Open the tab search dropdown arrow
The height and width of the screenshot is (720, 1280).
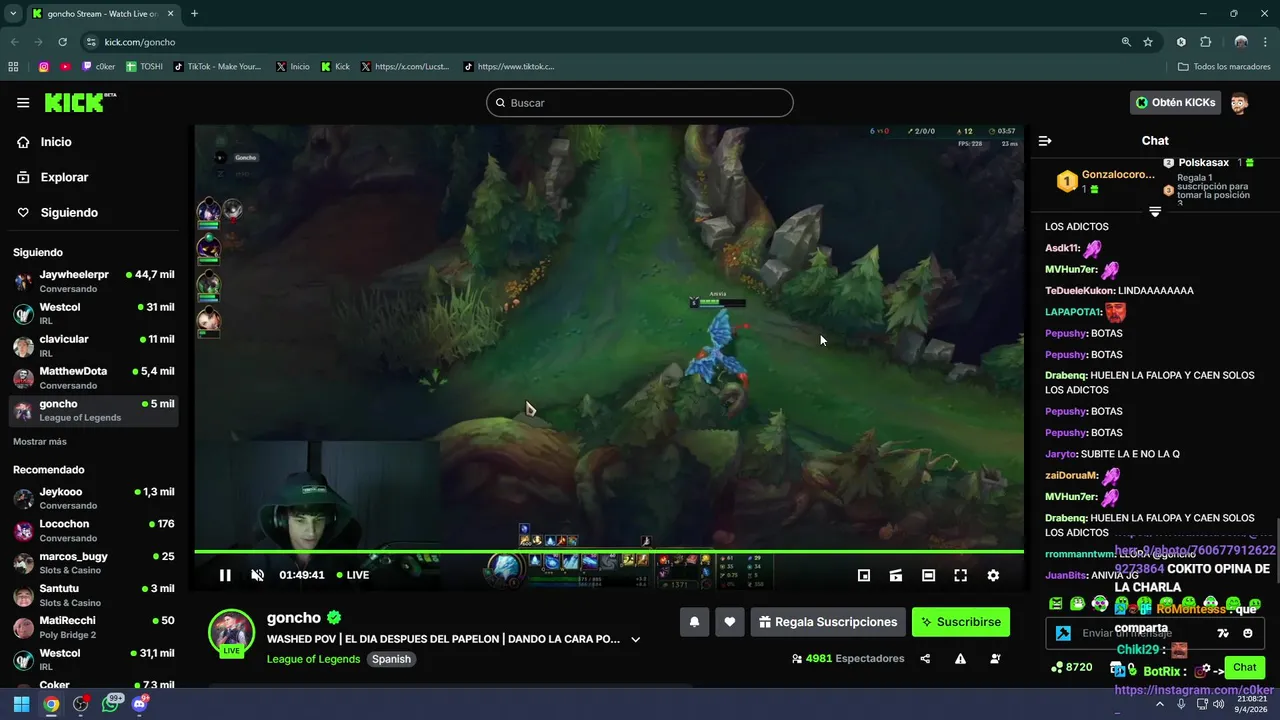pyautogui.click(x=14, y=14)
